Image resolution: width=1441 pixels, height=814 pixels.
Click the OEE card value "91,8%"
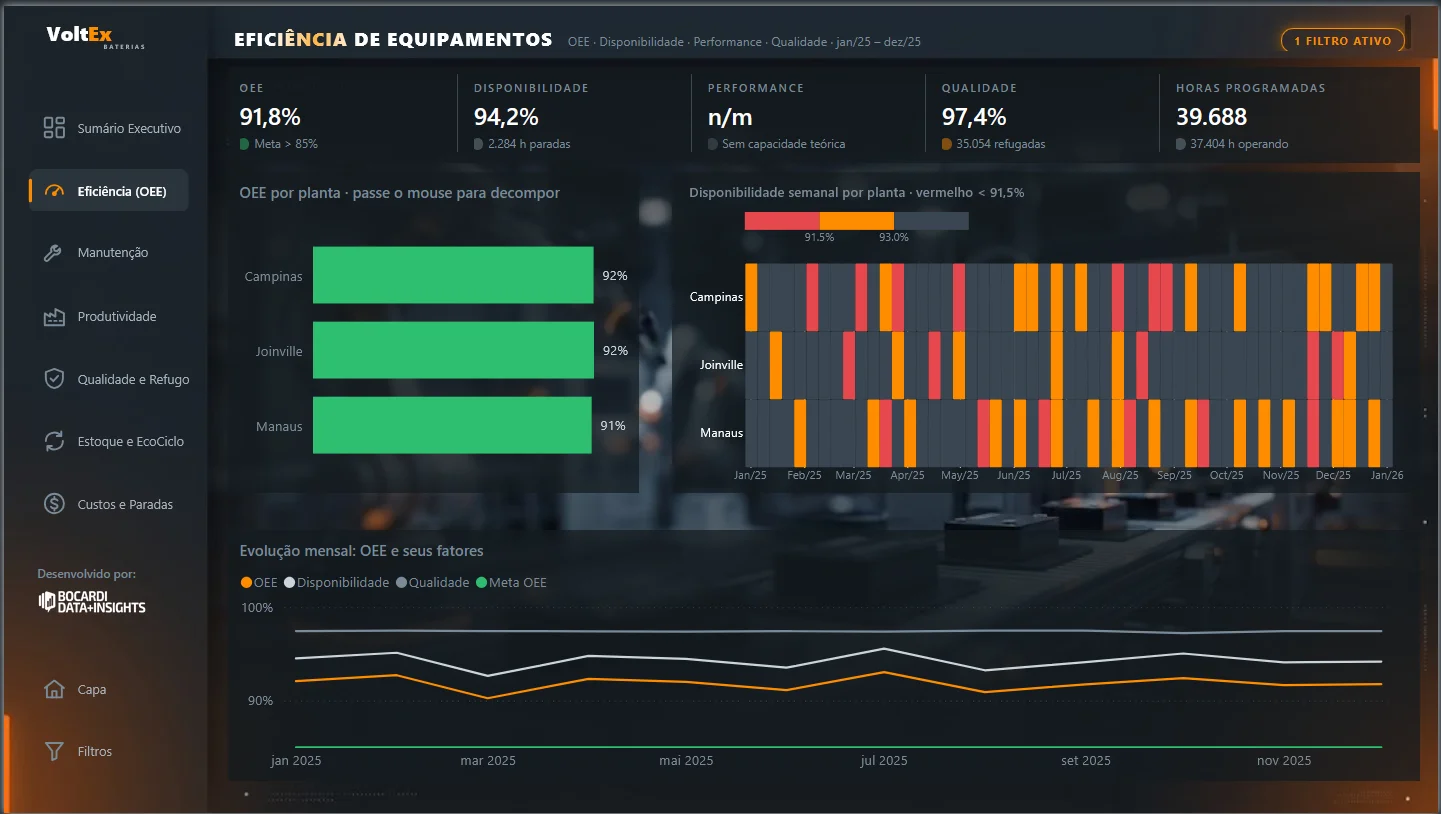[270, 117]
